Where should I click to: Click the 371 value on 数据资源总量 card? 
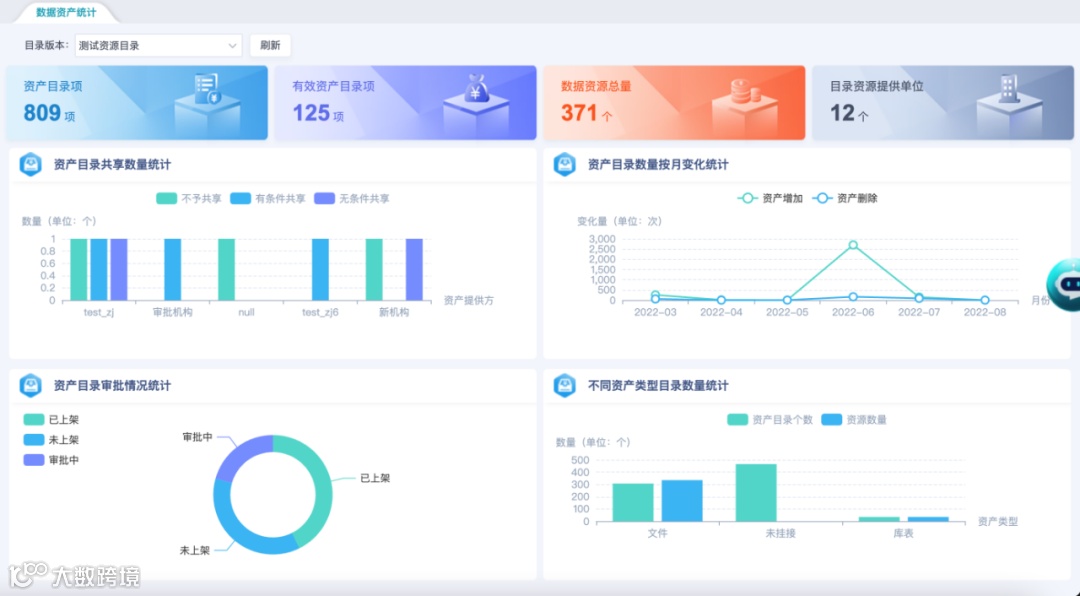point(579,112)
